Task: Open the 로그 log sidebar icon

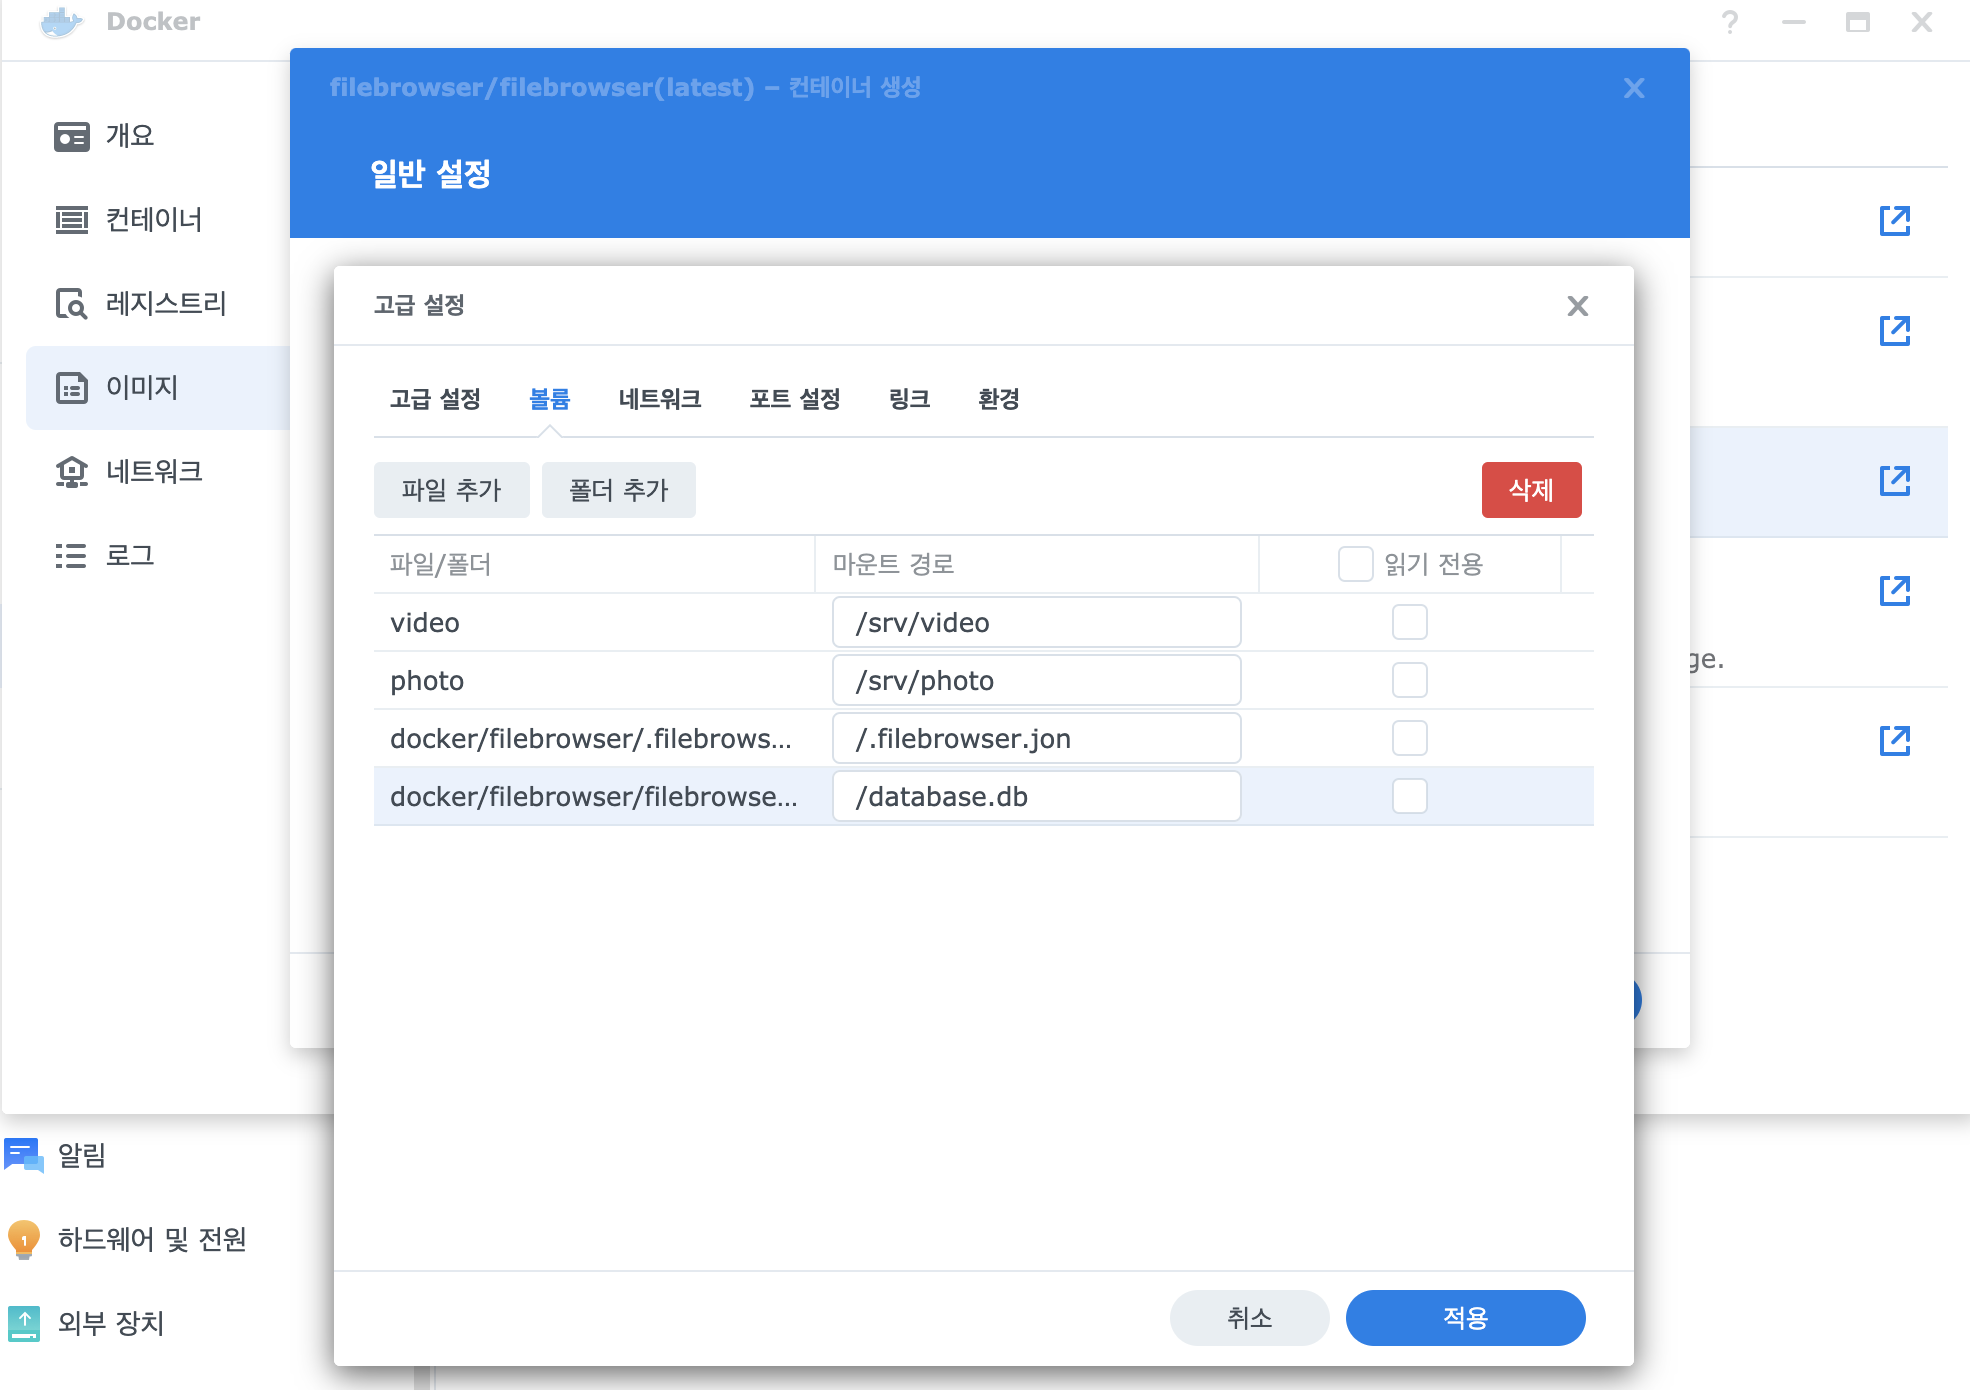Action: (x=72, y=556)
